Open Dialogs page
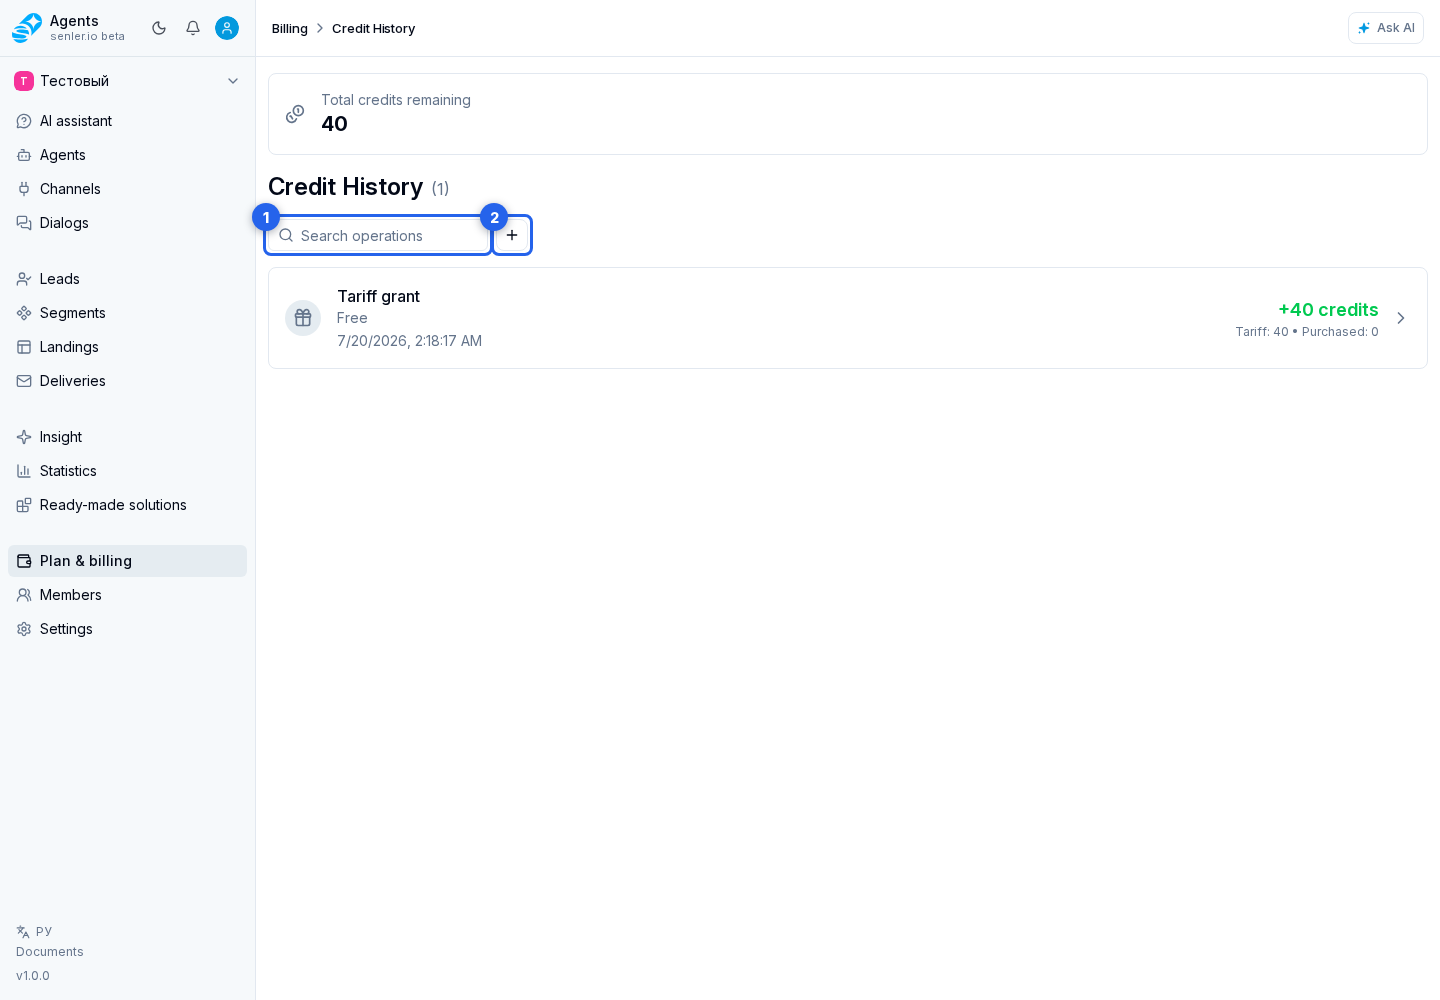Screen dimensions: 1440x1000 pyautogui.click(x=127, y=223)
